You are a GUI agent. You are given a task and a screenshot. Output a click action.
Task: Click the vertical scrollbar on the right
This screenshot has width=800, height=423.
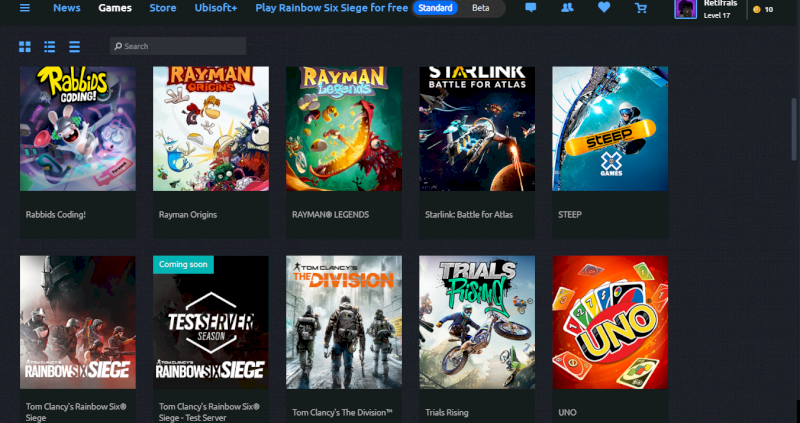794,128
